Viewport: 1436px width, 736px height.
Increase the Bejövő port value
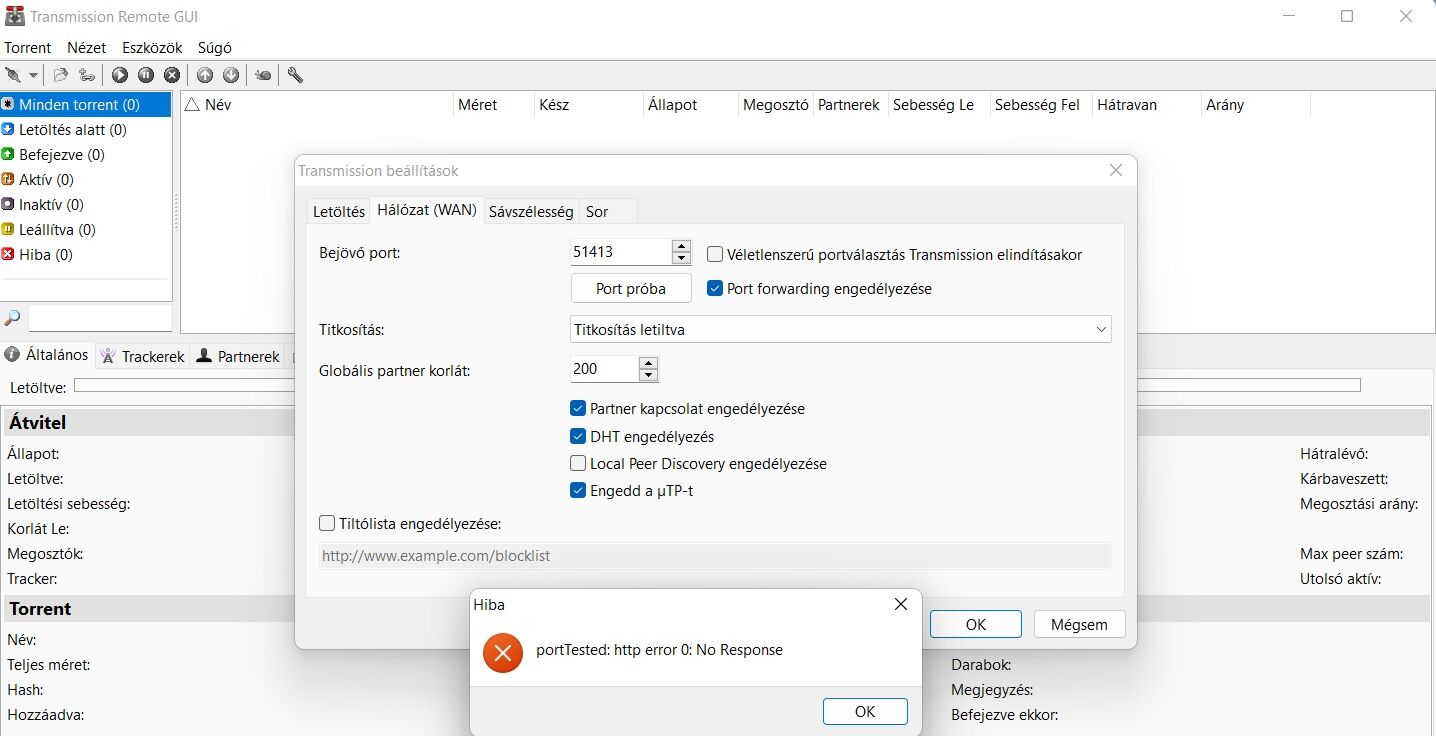click(682, 246)
